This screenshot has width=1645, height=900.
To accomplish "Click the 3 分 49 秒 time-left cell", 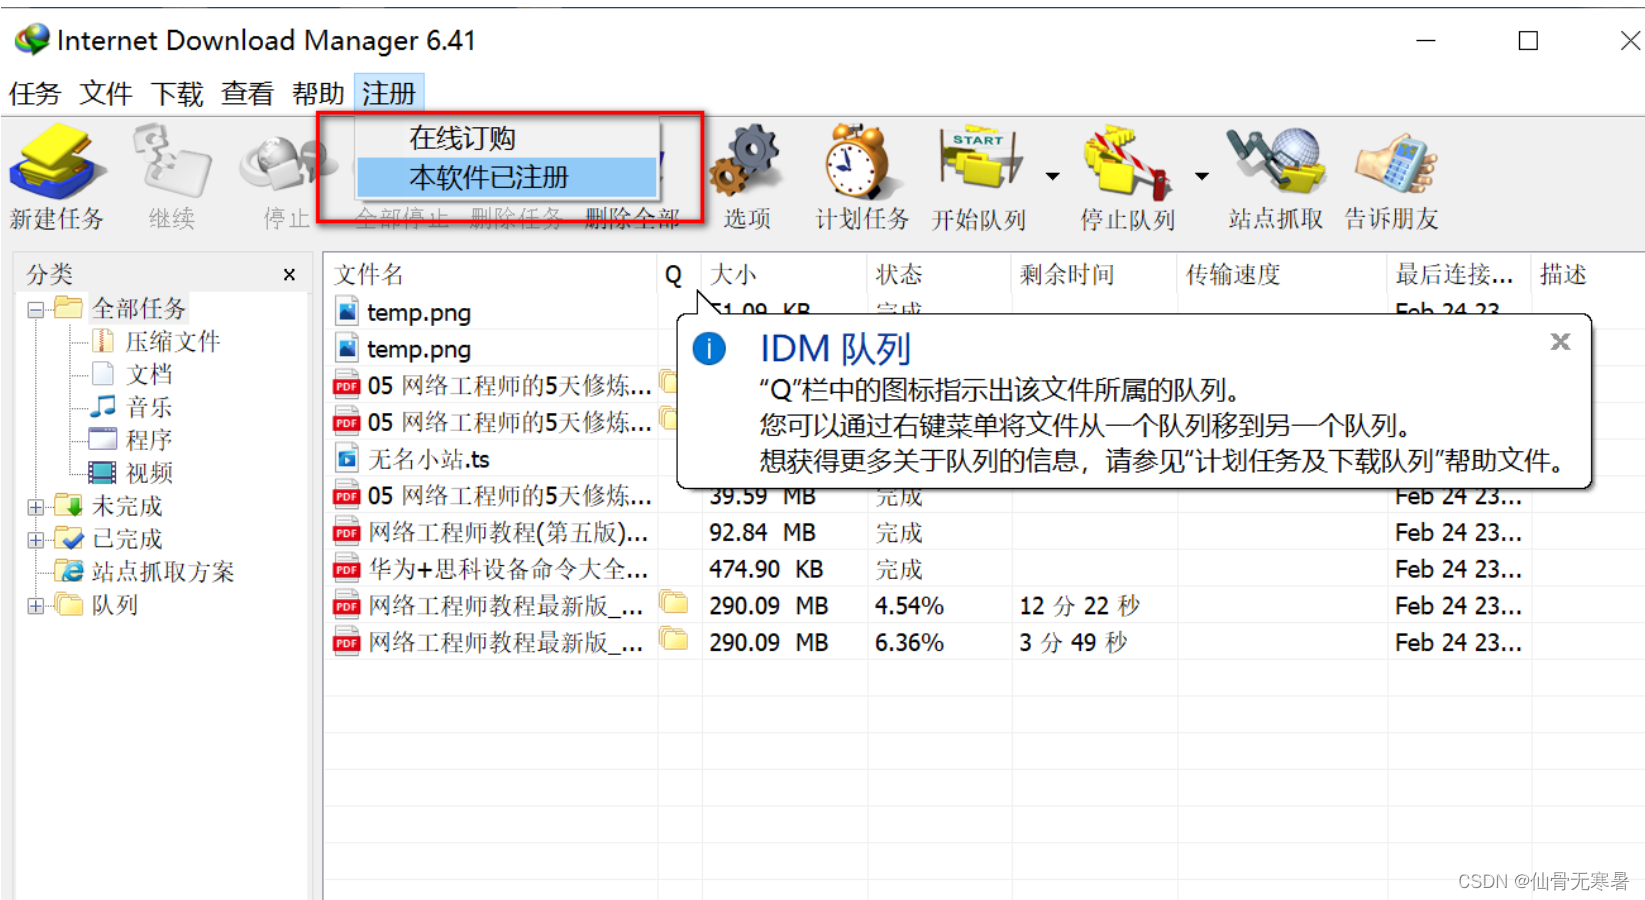I will click(1073, 642).
